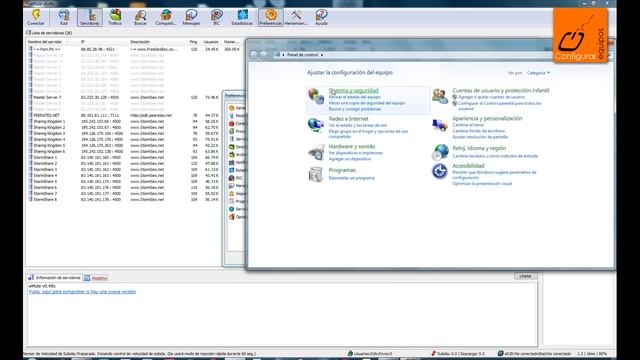Open the Estadísticas view
The height and width of the screenshot is (360, 640).
(x=242, y=18)
